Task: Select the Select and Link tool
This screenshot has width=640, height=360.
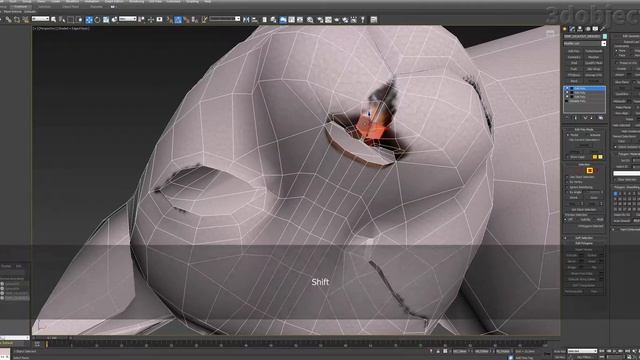Action: (9, 19)
